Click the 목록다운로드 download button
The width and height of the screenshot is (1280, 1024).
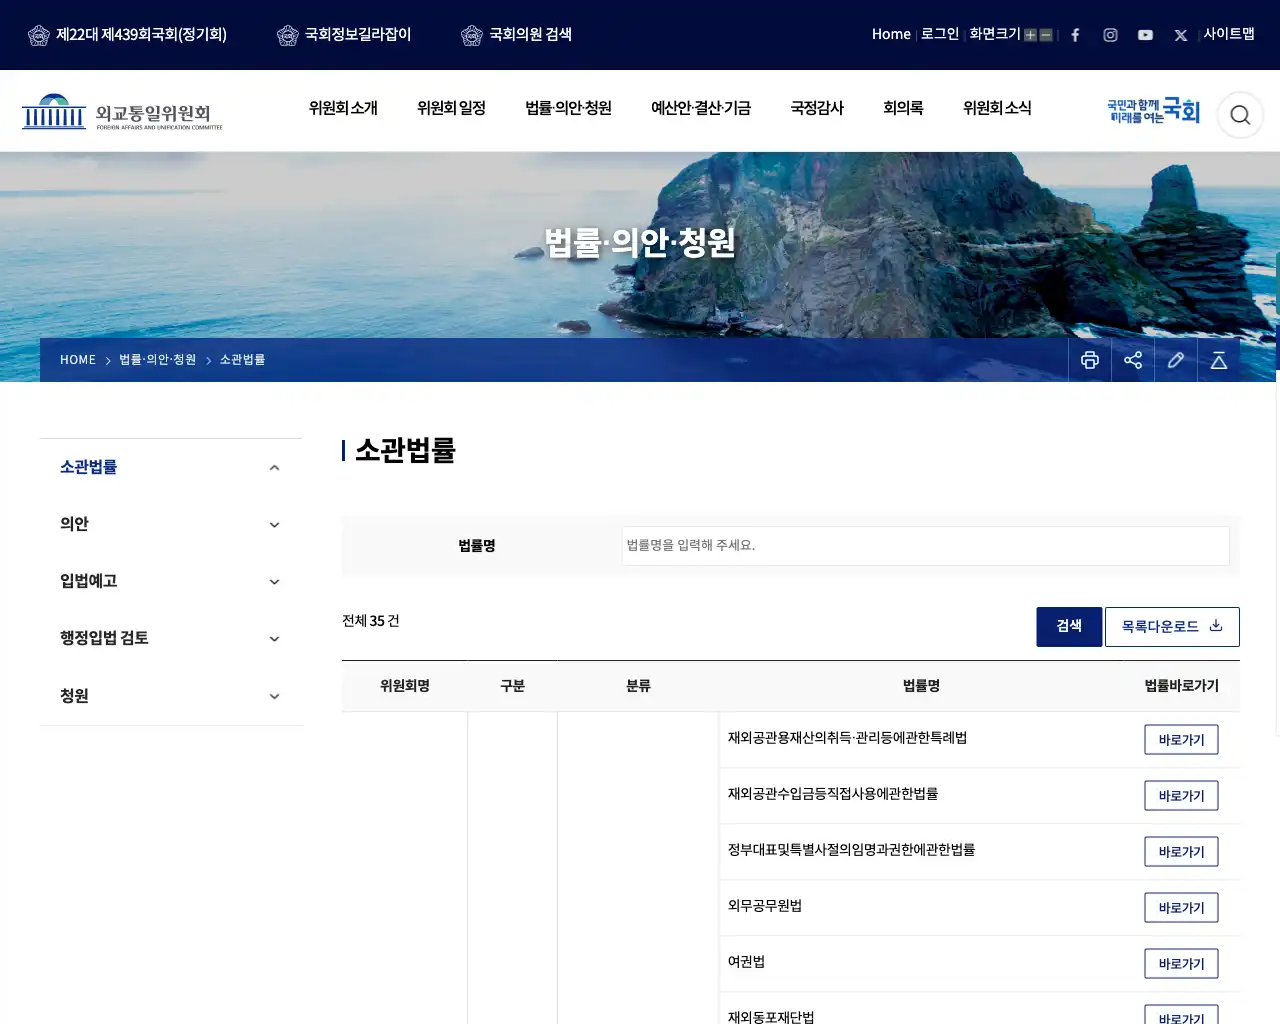(x=1172, y=627)
